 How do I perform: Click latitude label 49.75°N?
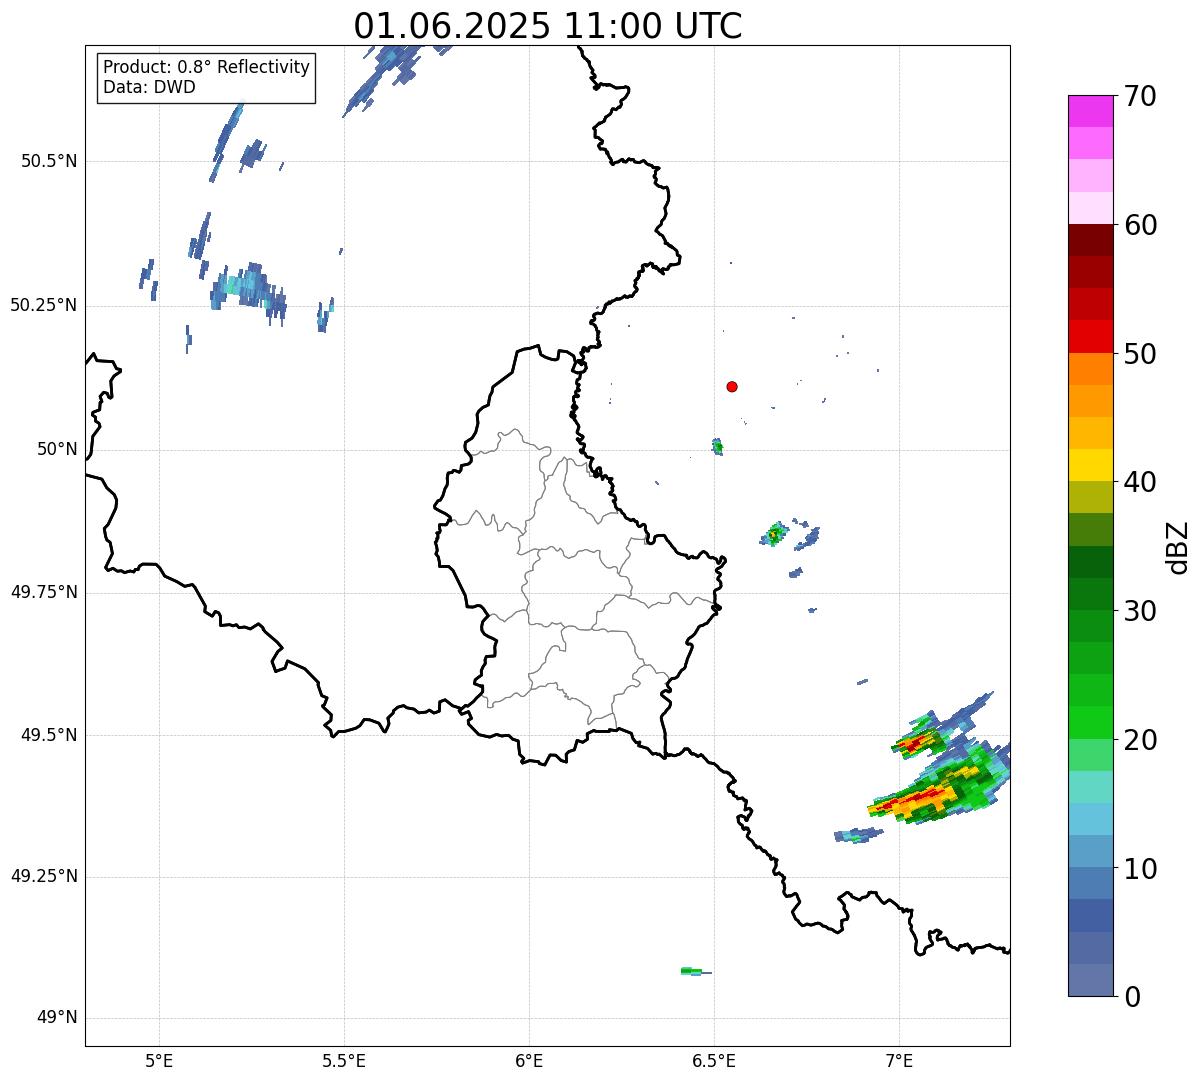[x=44, y=592]
